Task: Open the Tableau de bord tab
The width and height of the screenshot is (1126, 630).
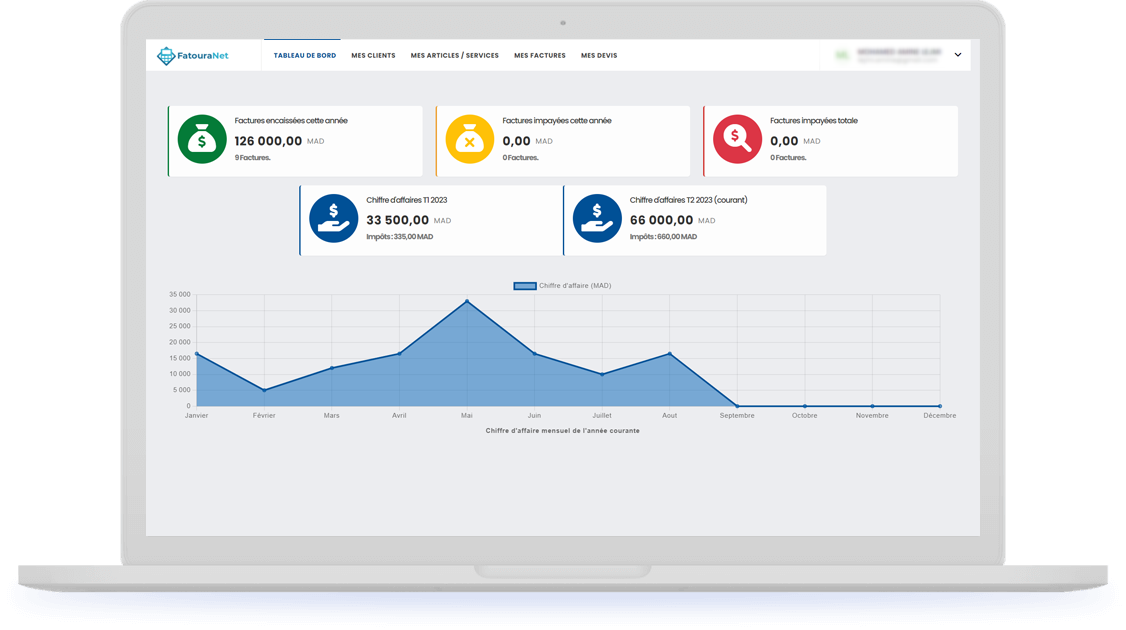Action: tap(305, 56)
